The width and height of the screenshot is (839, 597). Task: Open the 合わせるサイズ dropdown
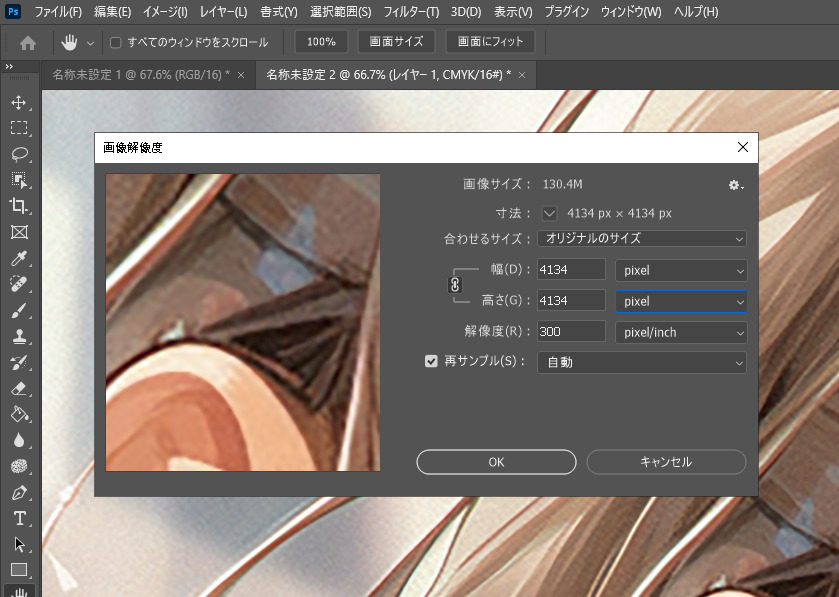pos(642,239)
